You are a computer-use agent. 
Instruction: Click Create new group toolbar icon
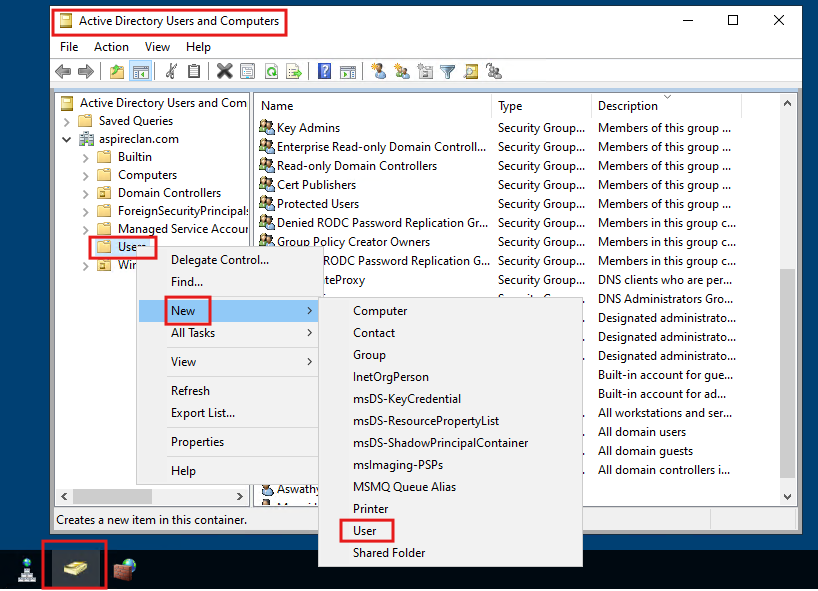(x=402, y=71)
